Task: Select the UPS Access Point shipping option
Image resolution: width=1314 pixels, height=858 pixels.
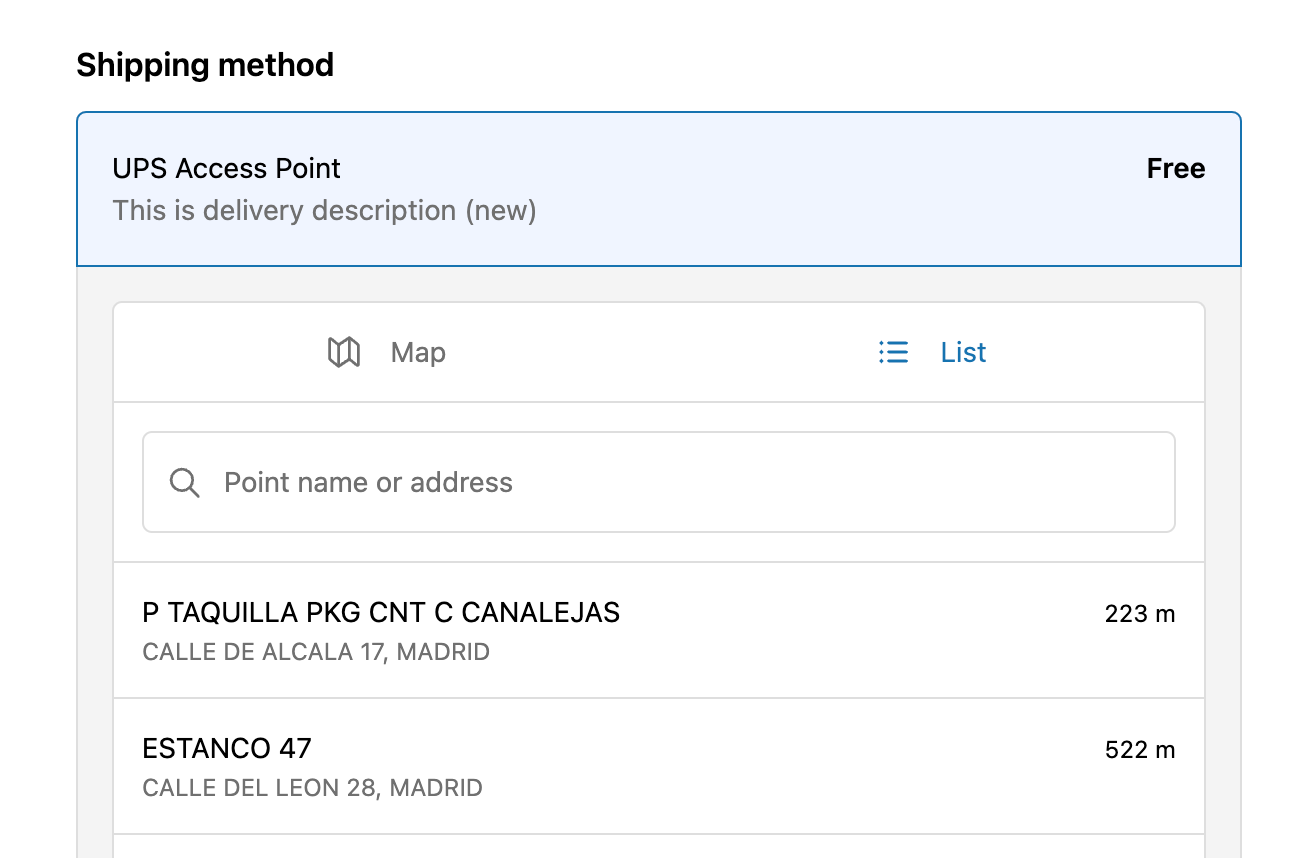Action: pyautogui.click(x=659, y=189)
